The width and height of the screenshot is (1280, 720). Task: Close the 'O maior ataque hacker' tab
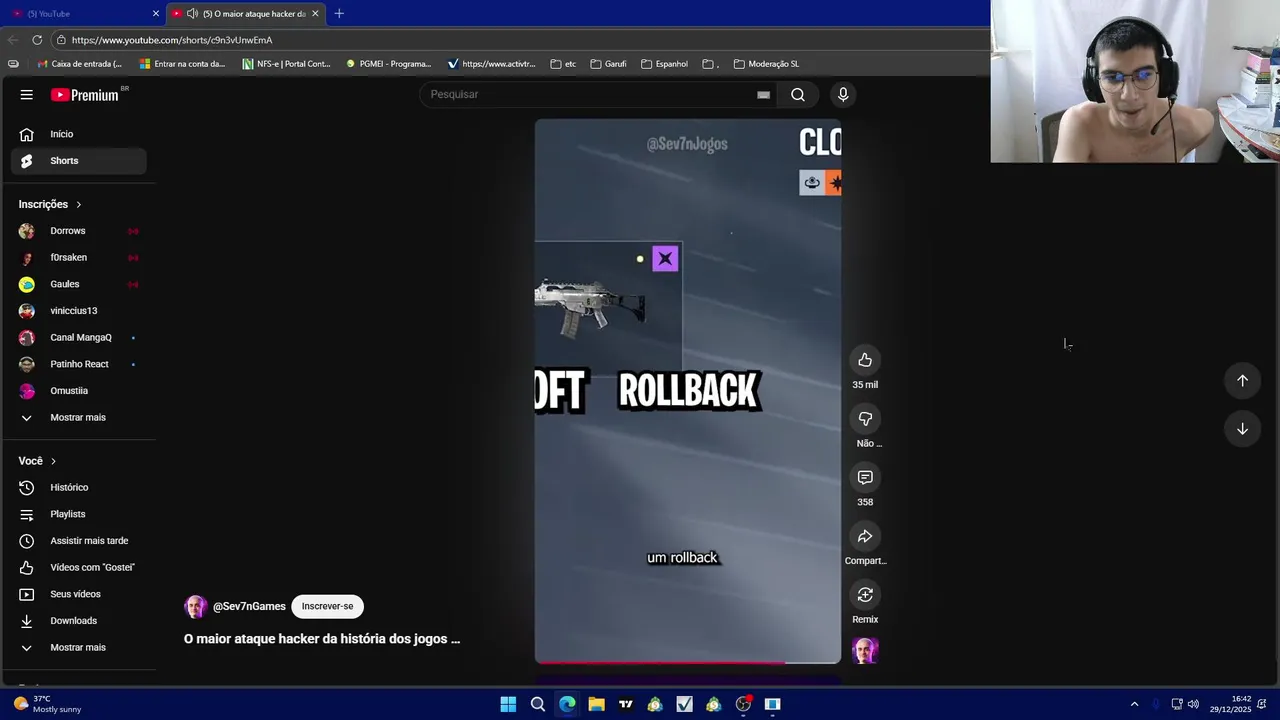coord(315,13)
